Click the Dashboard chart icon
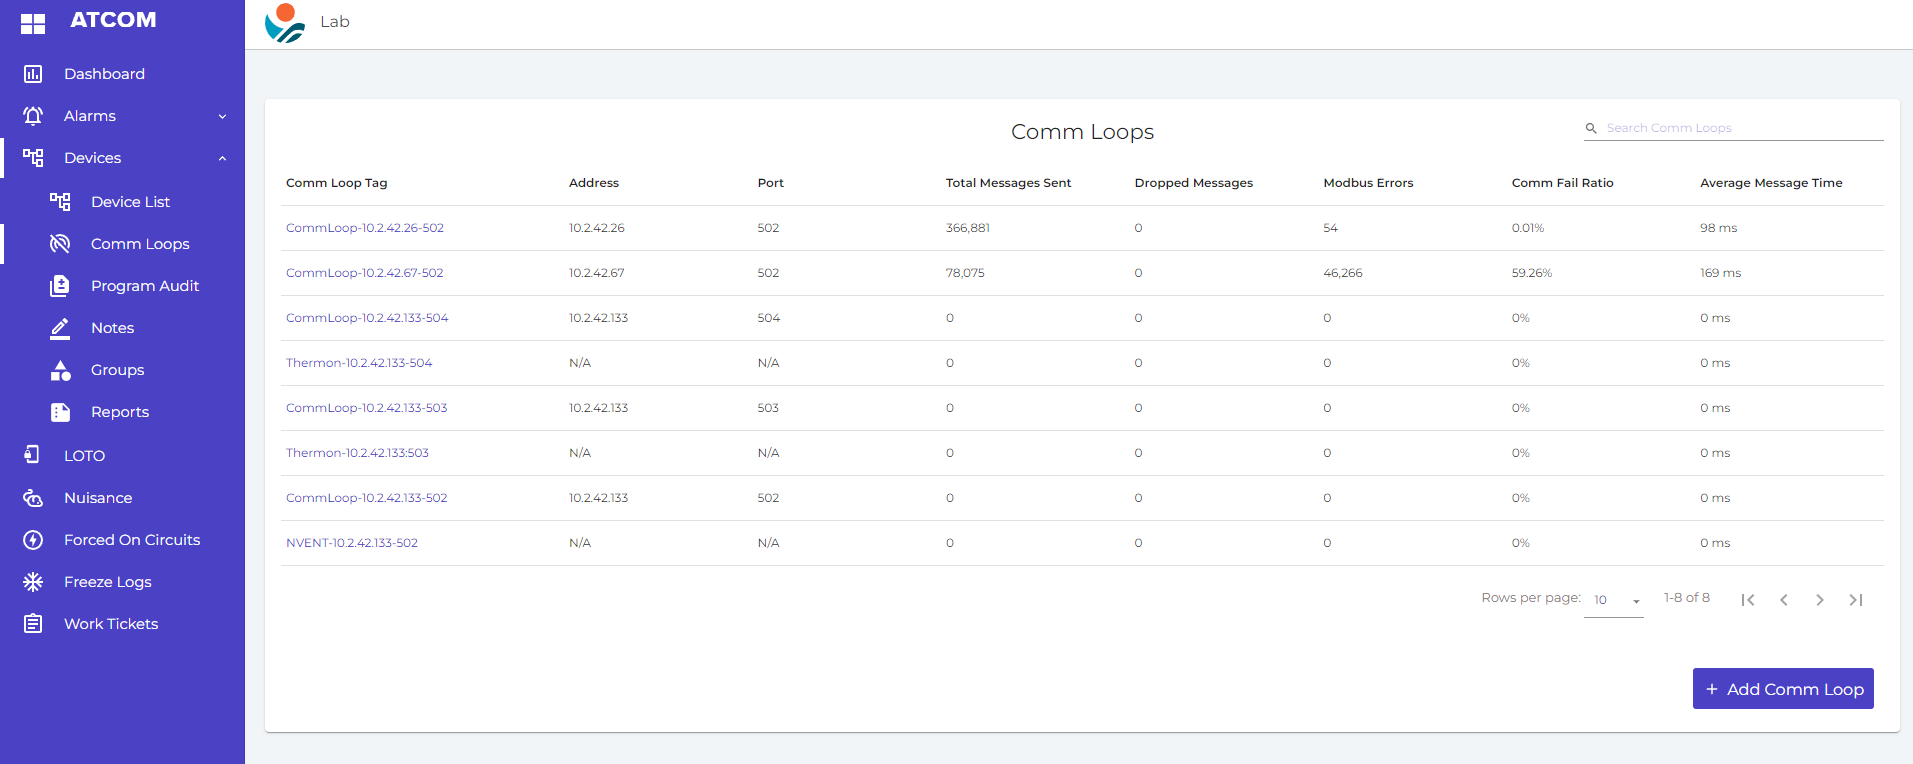This screenshot has width=1913, height=764. click(33, 74)
